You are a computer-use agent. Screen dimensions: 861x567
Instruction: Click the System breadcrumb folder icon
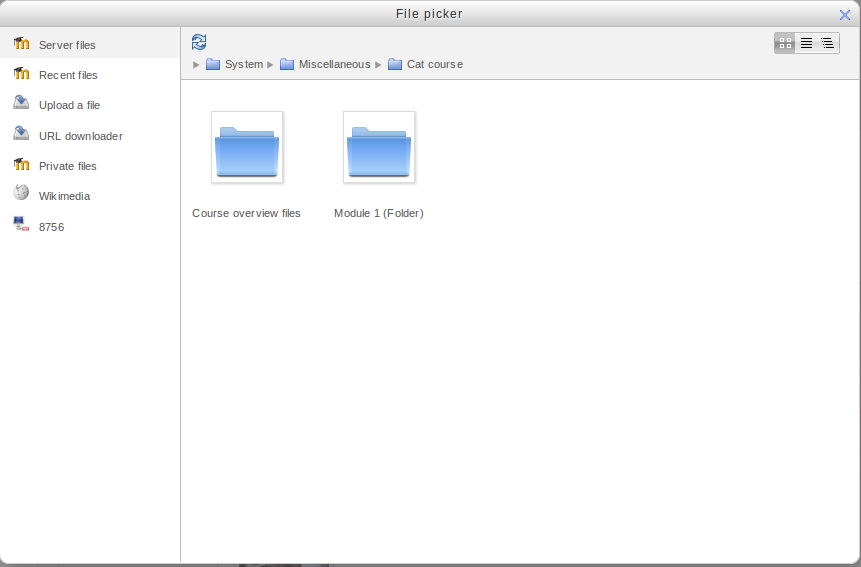click(213, 64)
